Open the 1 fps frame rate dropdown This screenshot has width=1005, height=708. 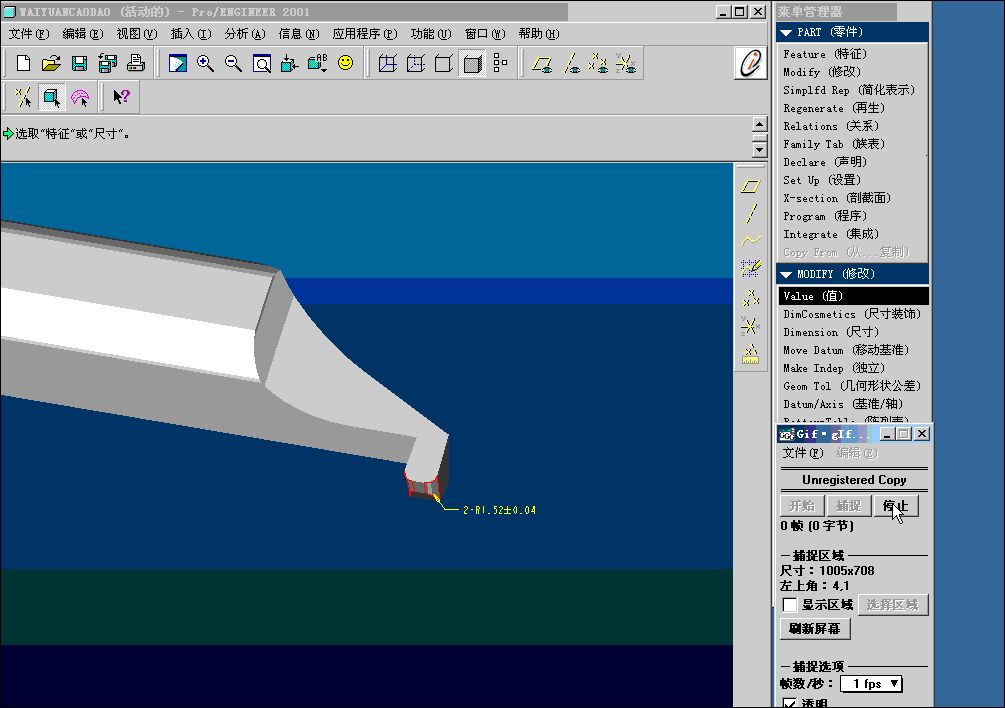click(x=872, y=684)
